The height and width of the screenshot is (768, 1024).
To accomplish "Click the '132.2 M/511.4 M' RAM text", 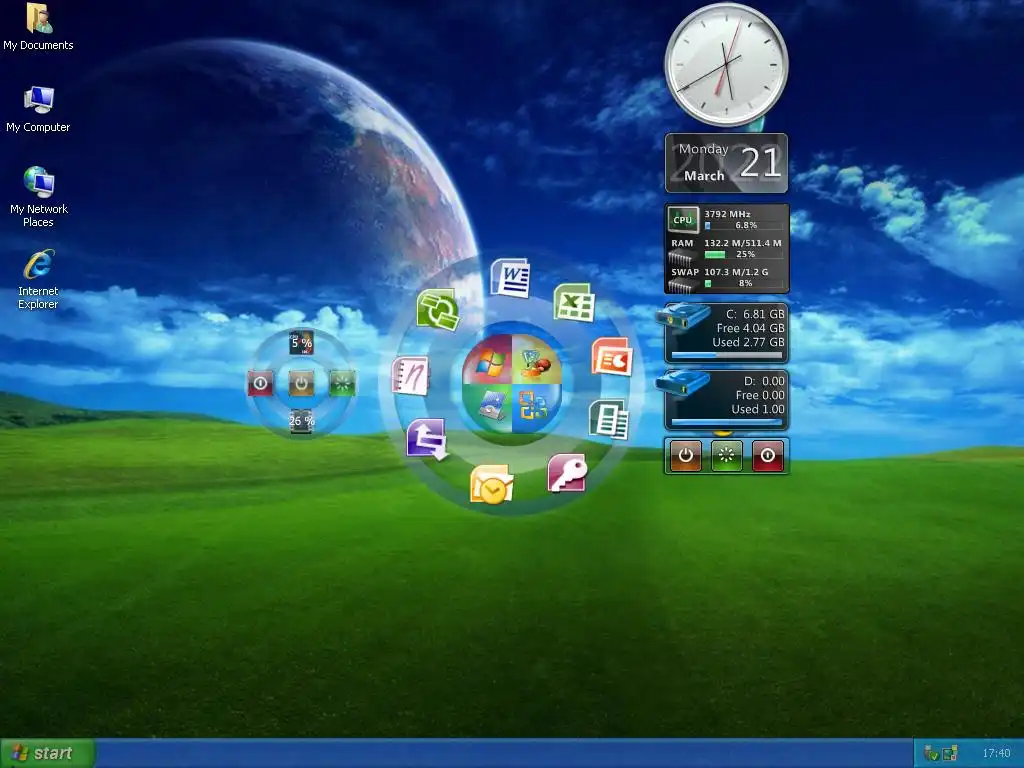I will pyautogui.click(x=743, y=243).
